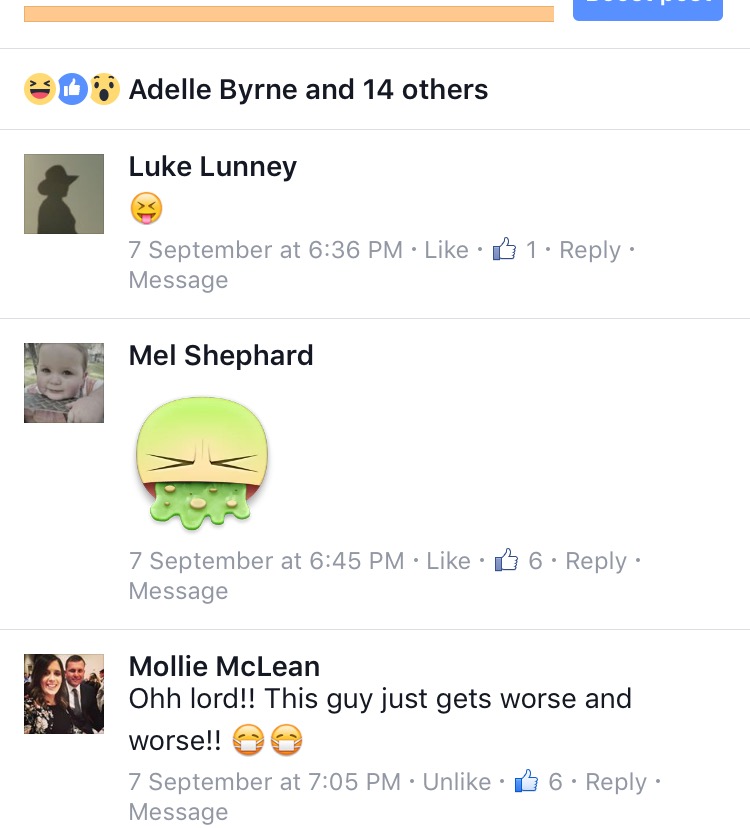Click thumbs-up count on Mollie McLean's comment

point(539,782)
